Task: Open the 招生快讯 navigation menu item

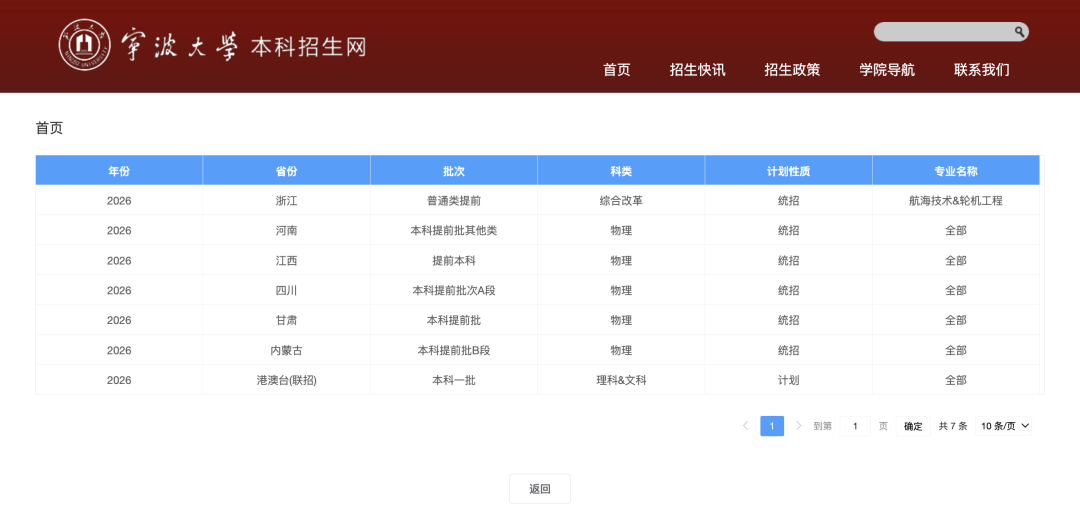Action: (x=697, y=70)
